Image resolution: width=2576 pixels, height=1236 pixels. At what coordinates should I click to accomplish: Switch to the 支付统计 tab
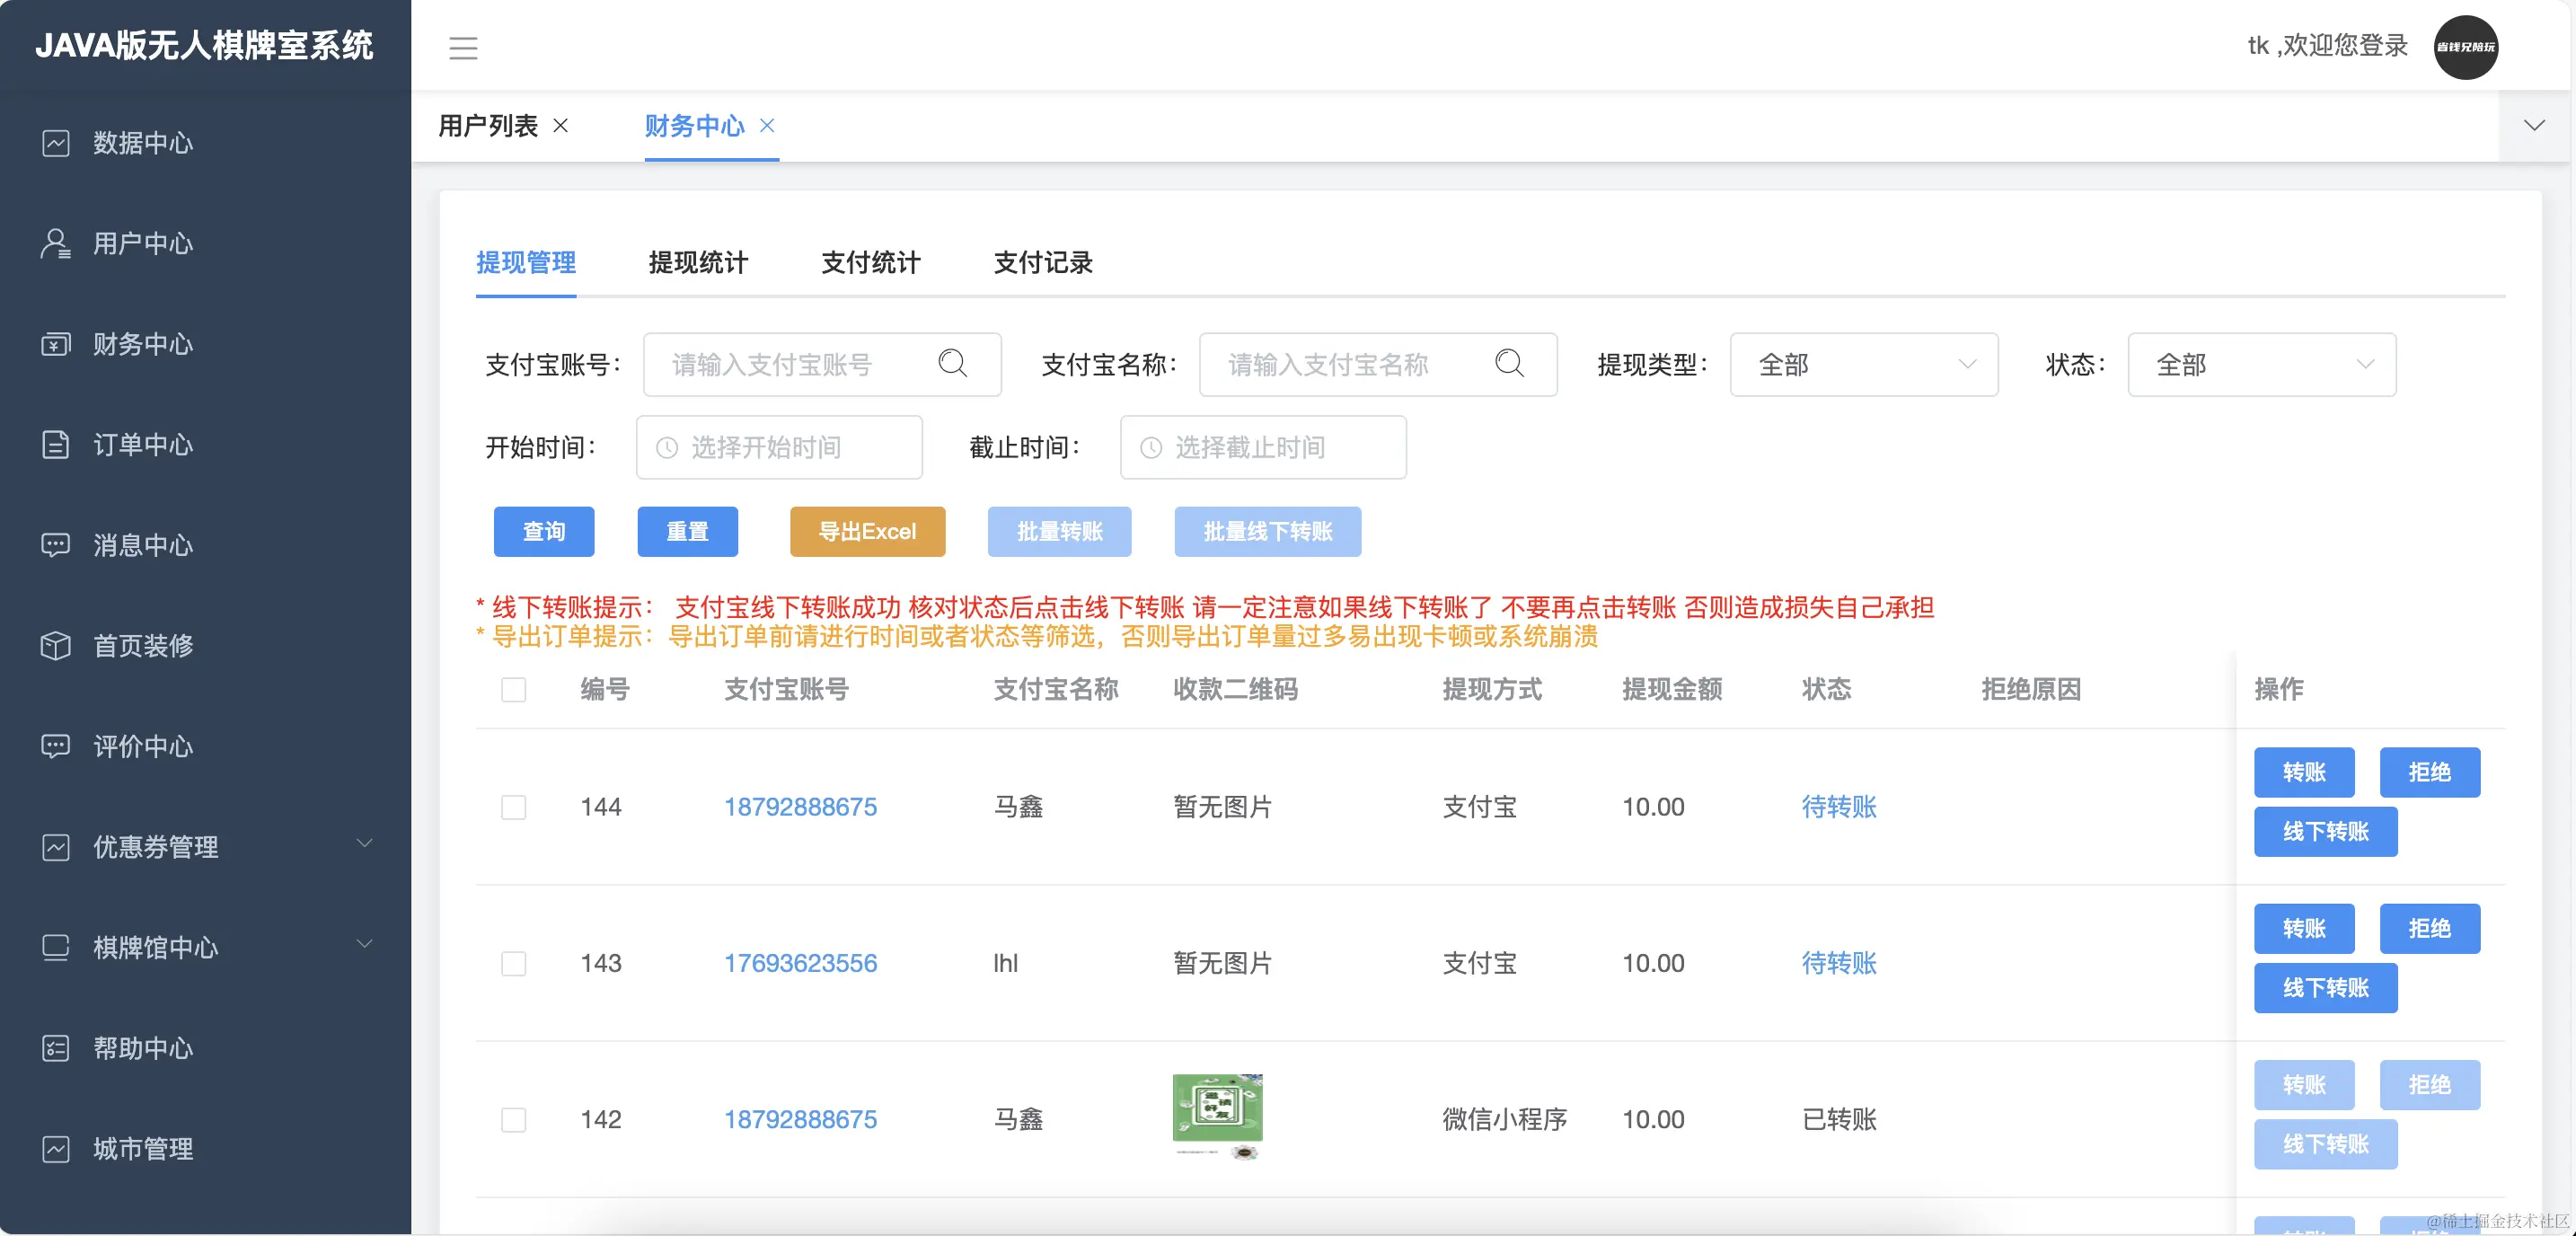click(x=871, y=263)
